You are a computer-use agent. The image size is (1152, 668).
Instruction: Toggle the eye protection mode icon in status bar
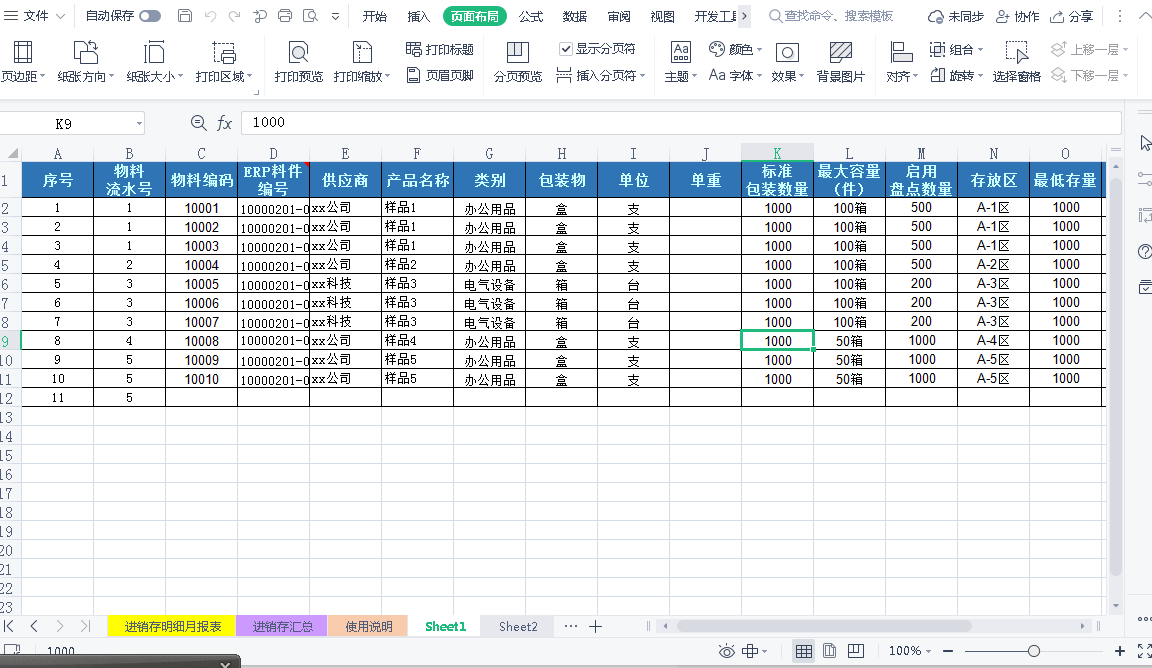(727, 651)
